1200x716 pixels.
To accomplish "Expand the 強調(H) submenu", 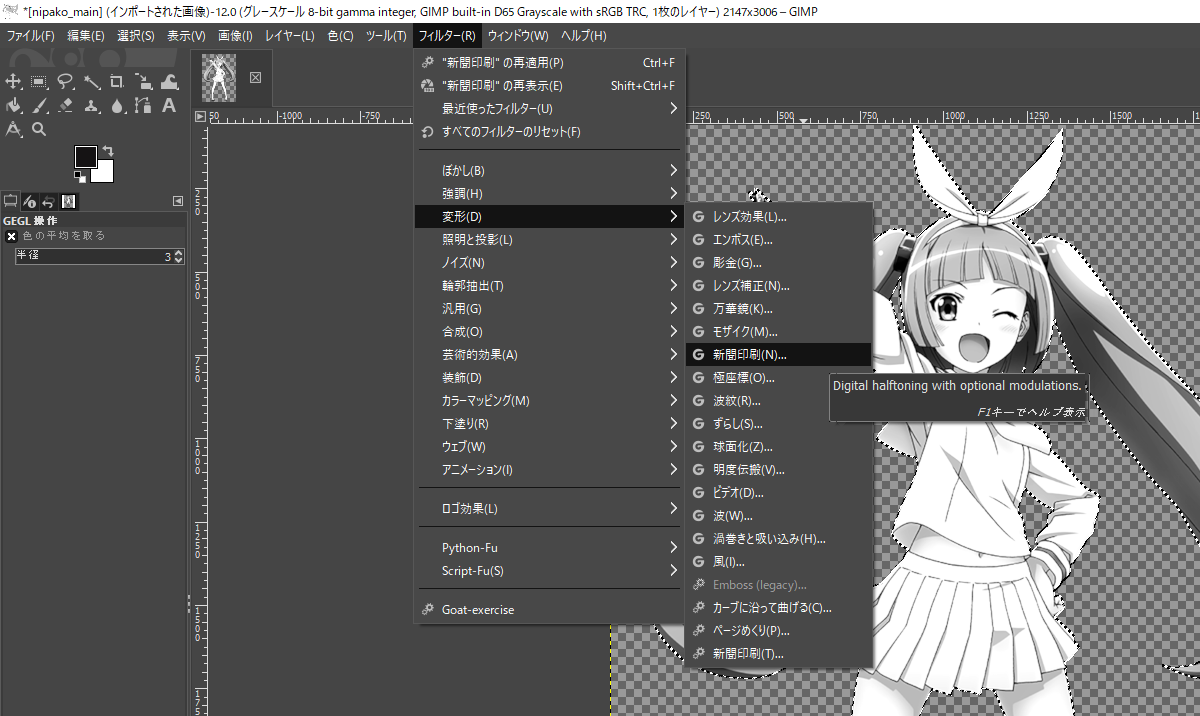I will [549, 194].
